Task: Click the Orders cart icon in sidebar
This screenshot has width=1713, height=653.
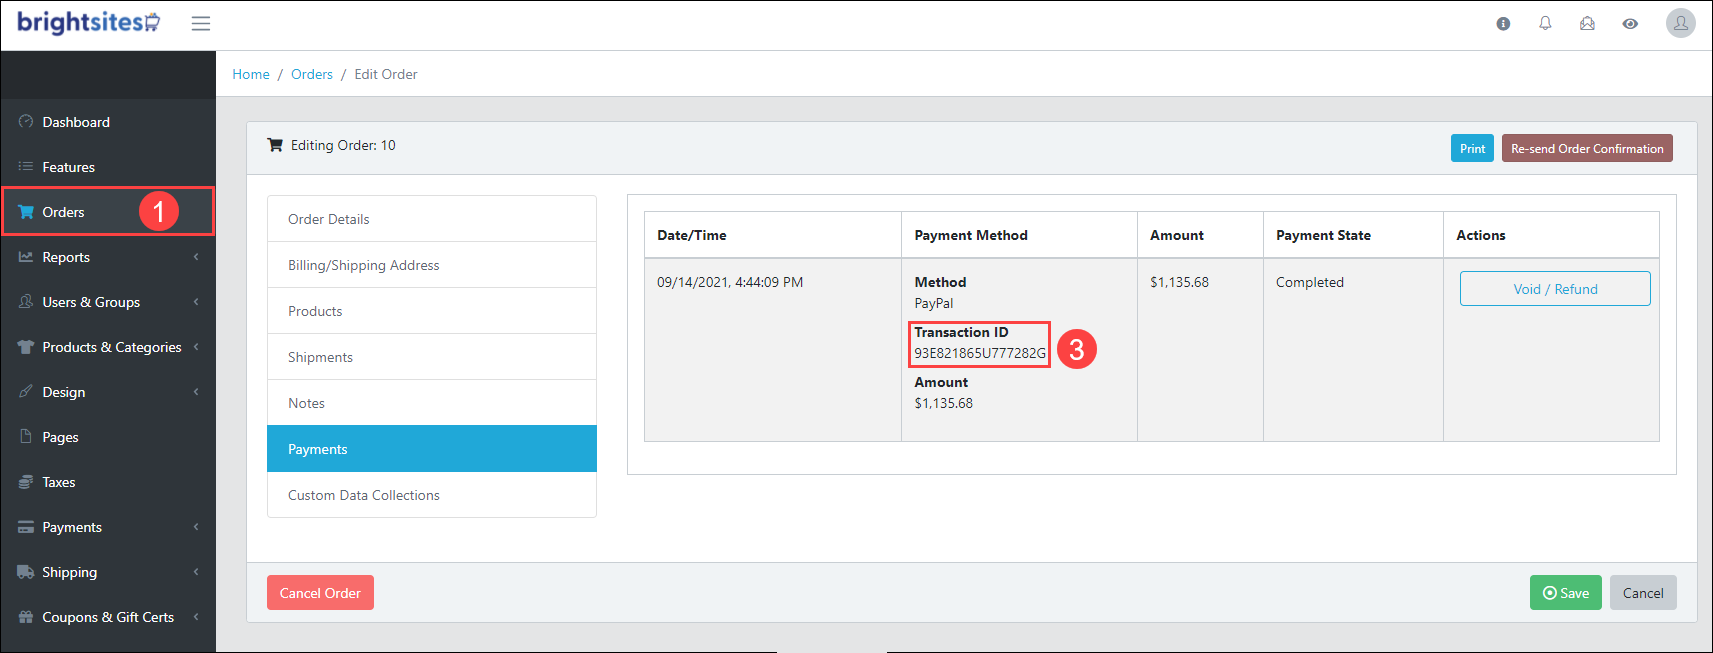Action: click(26, 212)
